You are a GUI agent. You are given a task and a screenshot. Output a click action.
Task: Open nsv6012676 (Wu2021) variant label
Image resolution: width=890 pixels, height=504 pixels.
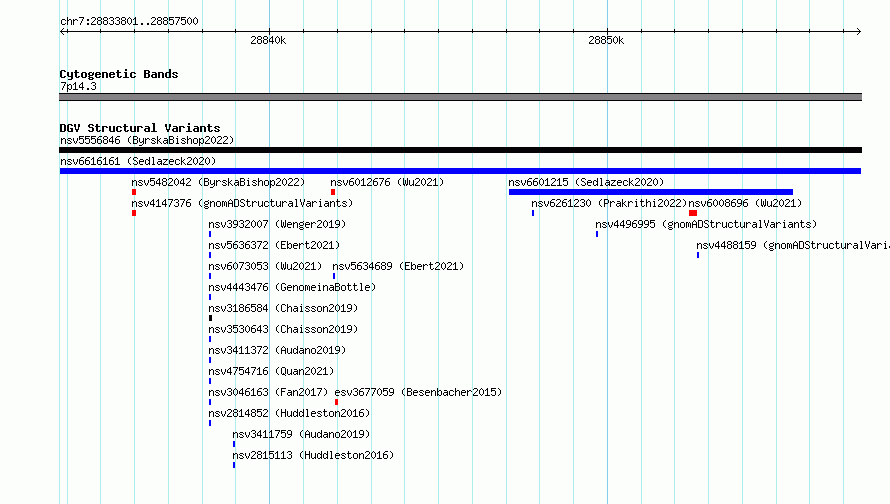tap(387, 182)
